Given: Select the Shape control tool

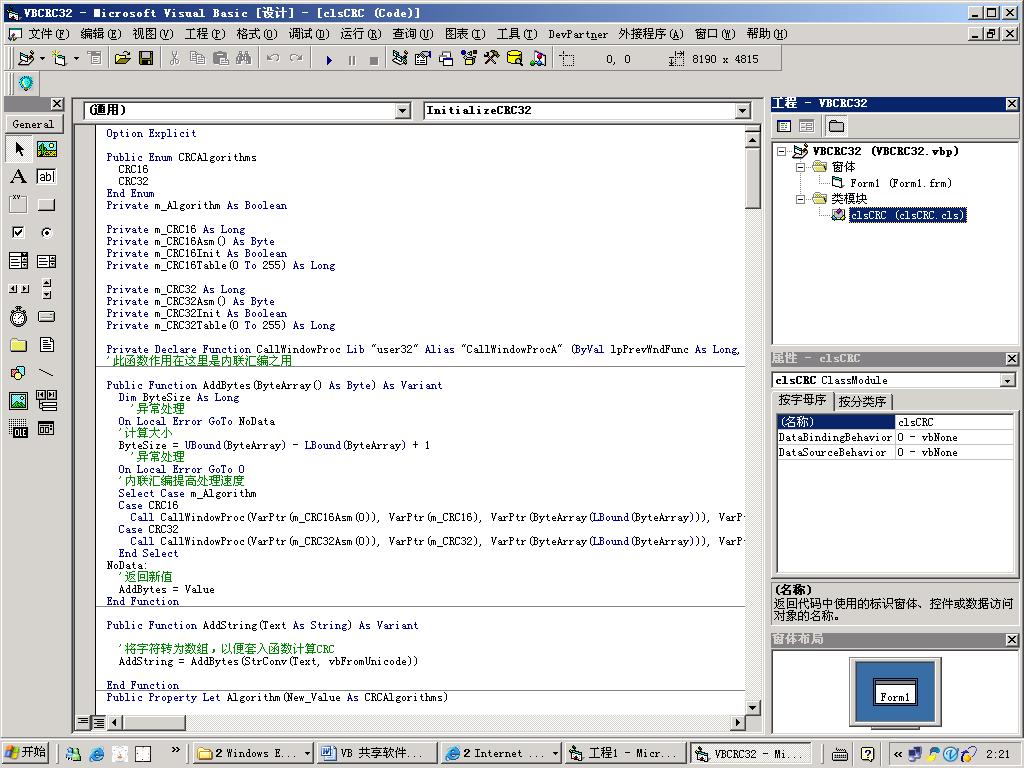Looking at the screenshot, I should tap(18, 373).
